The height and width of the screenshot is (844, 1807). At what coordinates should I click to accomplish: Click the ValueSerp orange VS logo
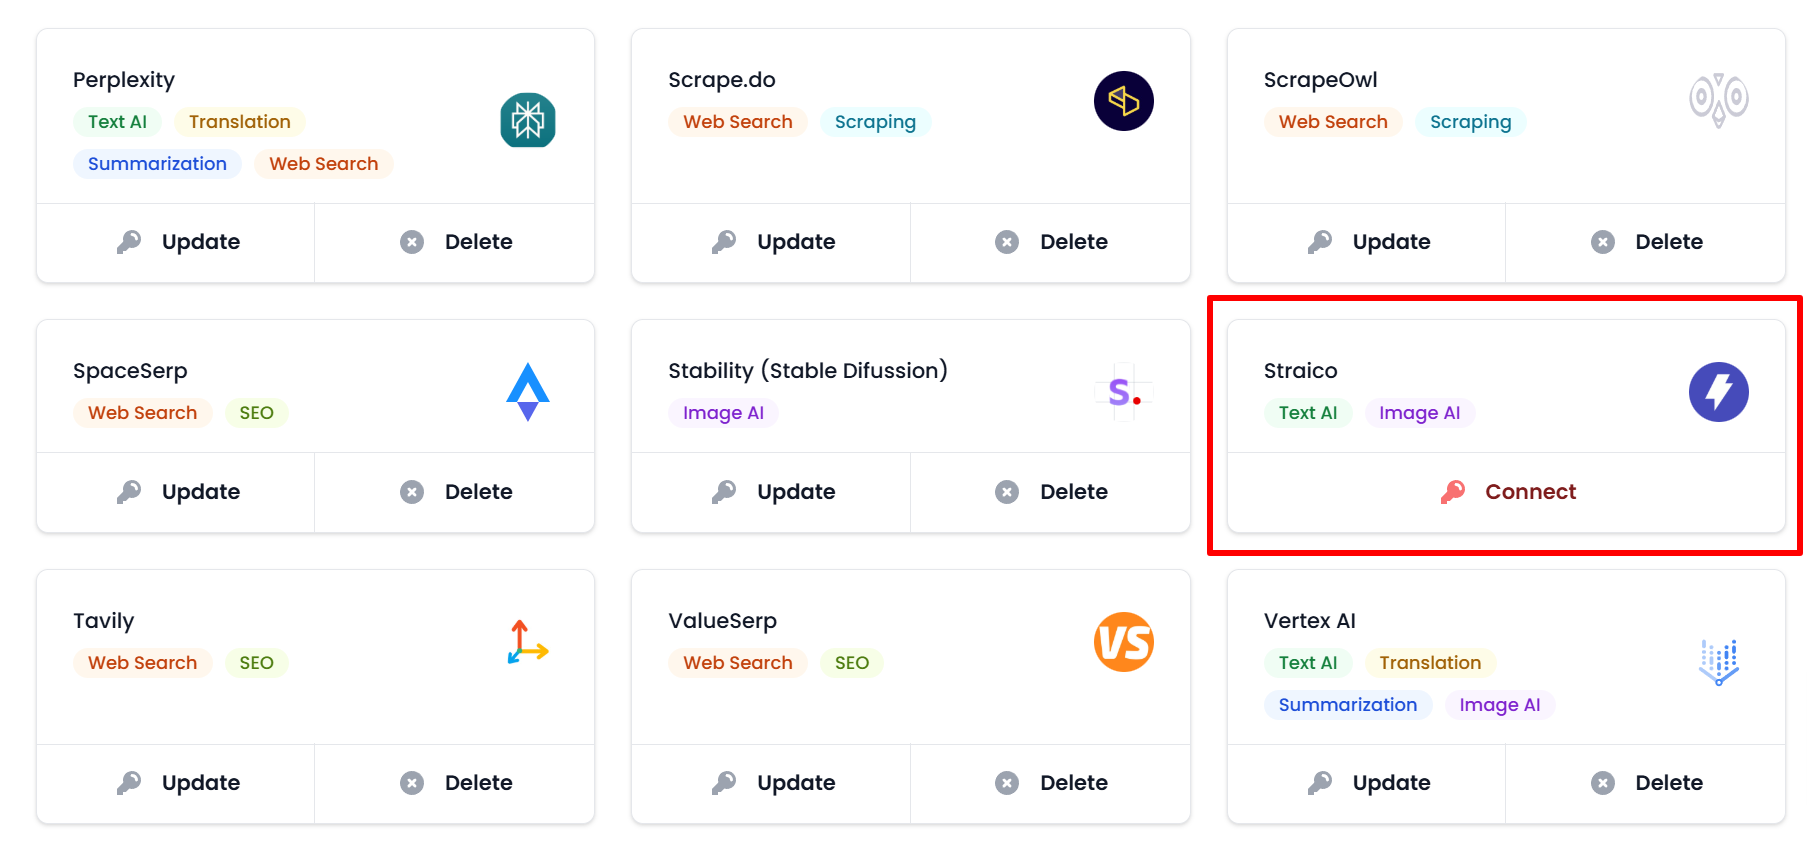(1123, 642)
